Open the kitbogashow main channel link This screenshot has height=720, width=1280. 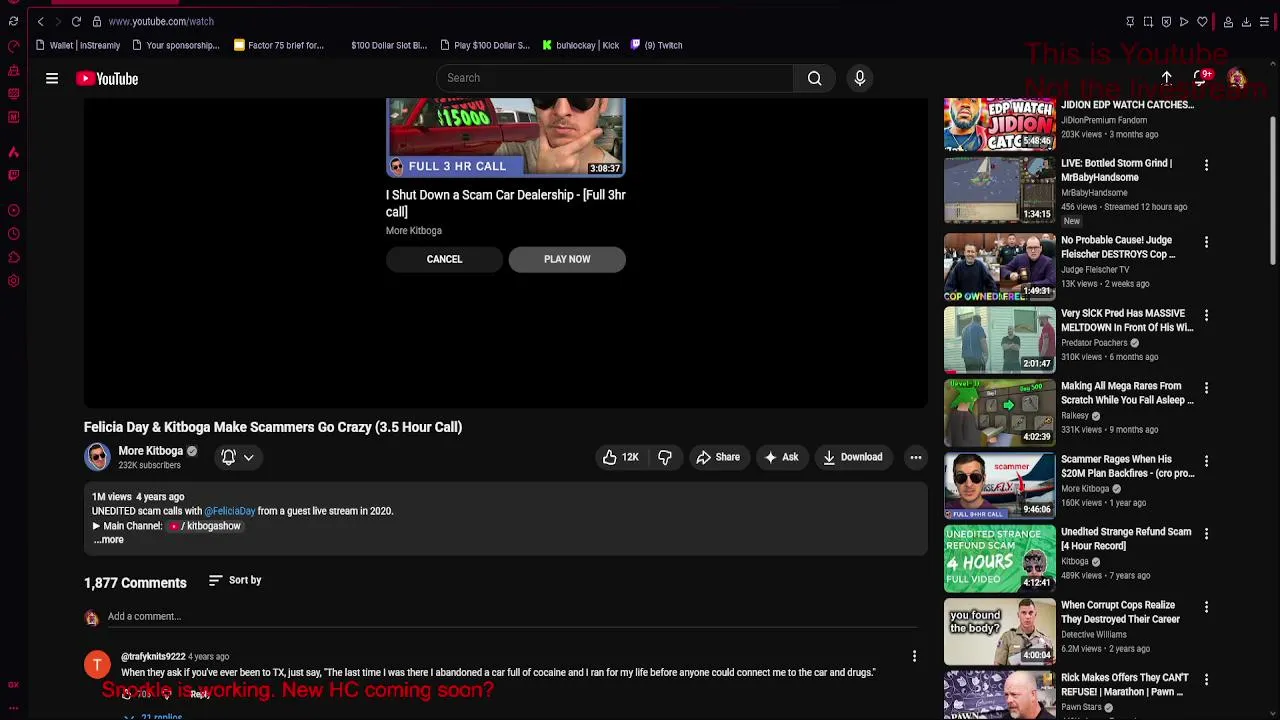pos(205,526)
